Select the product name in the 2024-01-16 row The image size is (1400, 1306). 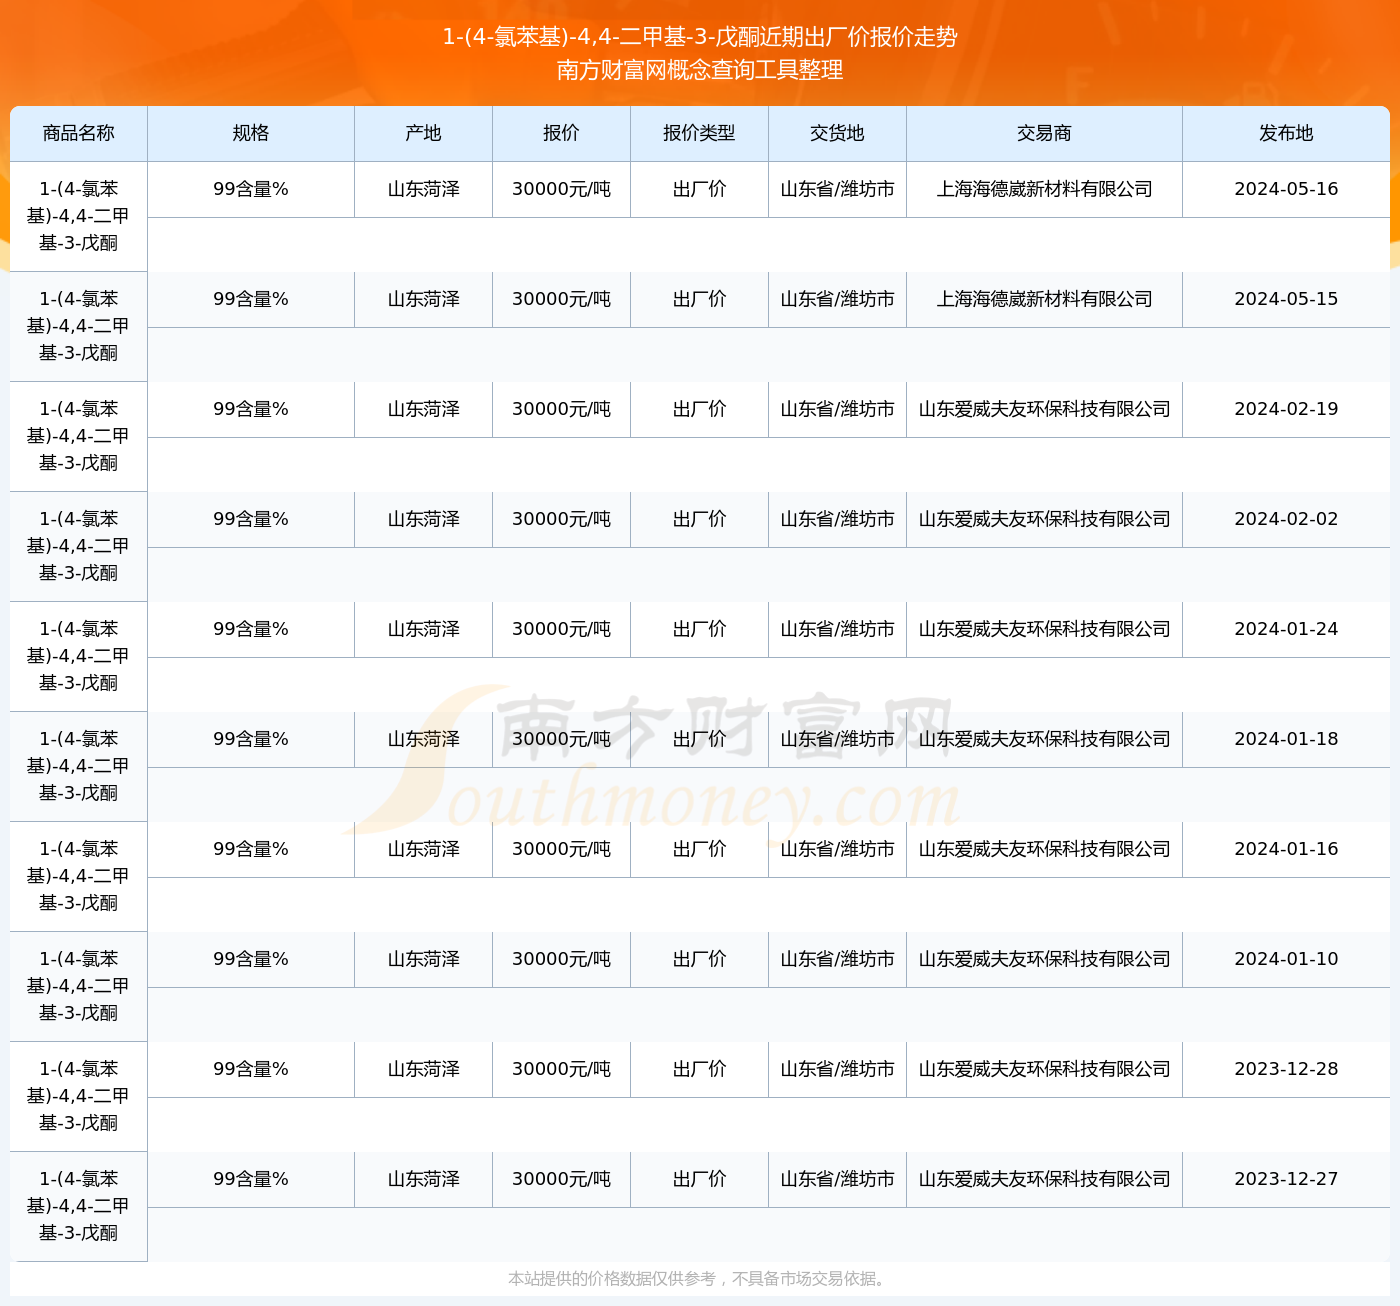point(79,876)
